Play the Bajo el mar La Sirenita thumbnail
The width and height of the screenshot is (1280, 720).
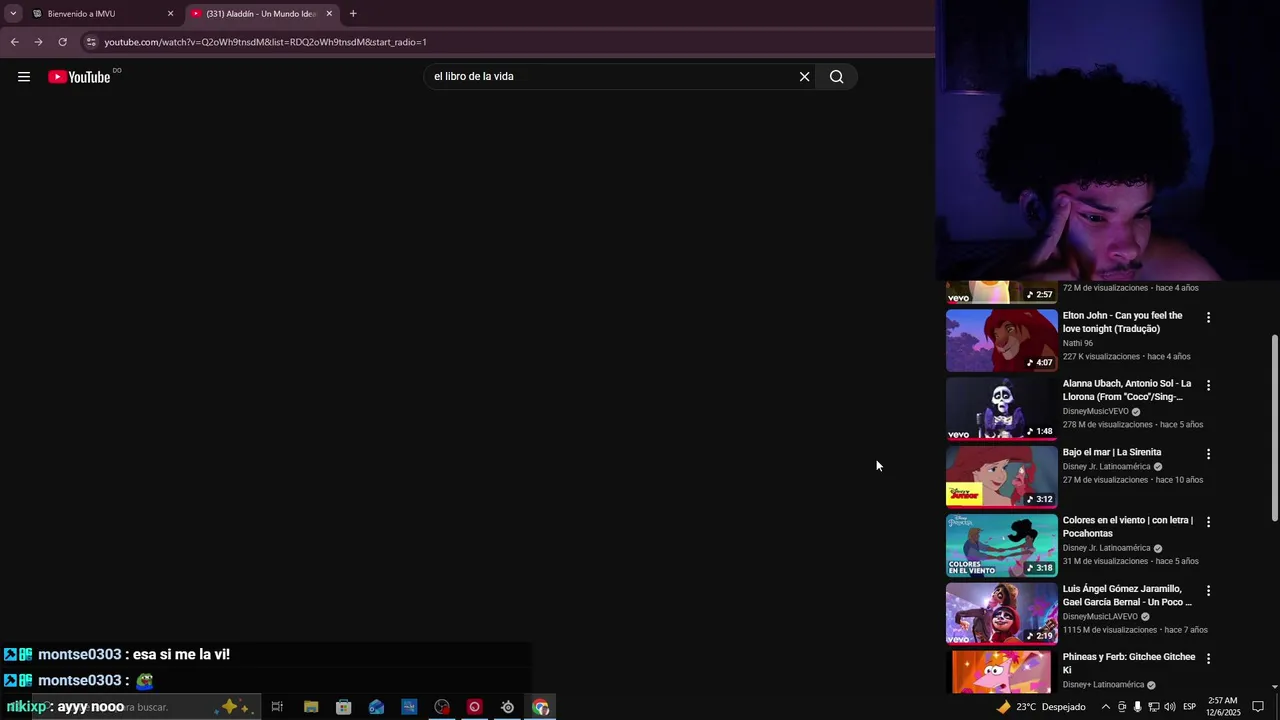1001,477
